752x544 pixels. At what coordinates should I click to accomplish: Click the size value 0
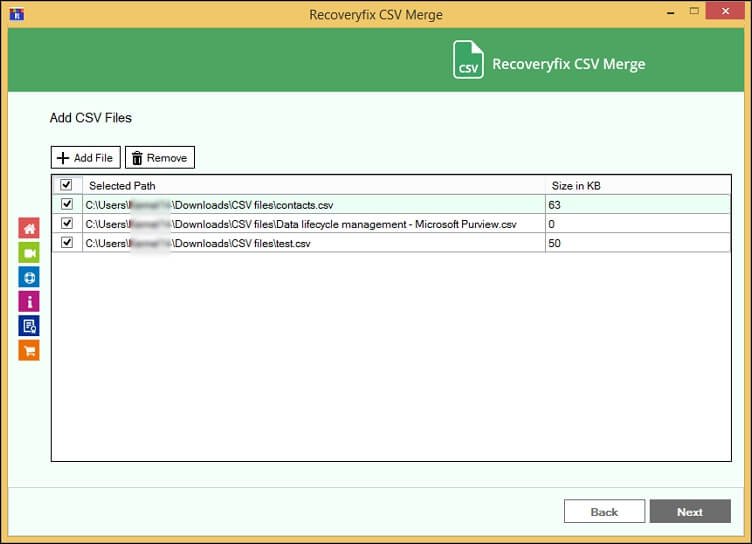pyautogui.click(x=552, y=225)
